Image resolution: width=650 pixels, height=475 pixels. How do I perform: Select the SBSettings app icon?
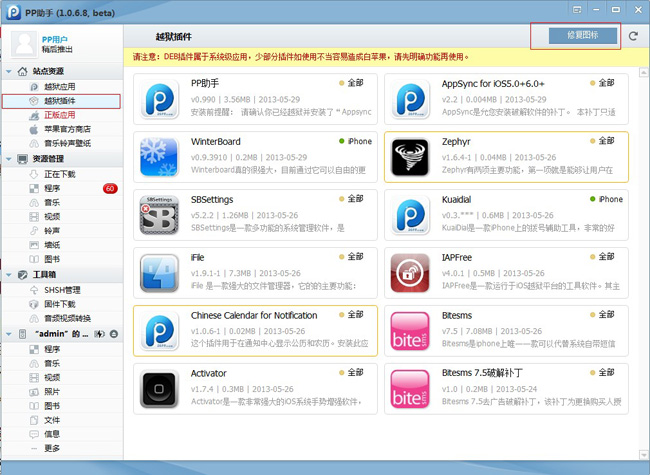[x=159, y=214]
